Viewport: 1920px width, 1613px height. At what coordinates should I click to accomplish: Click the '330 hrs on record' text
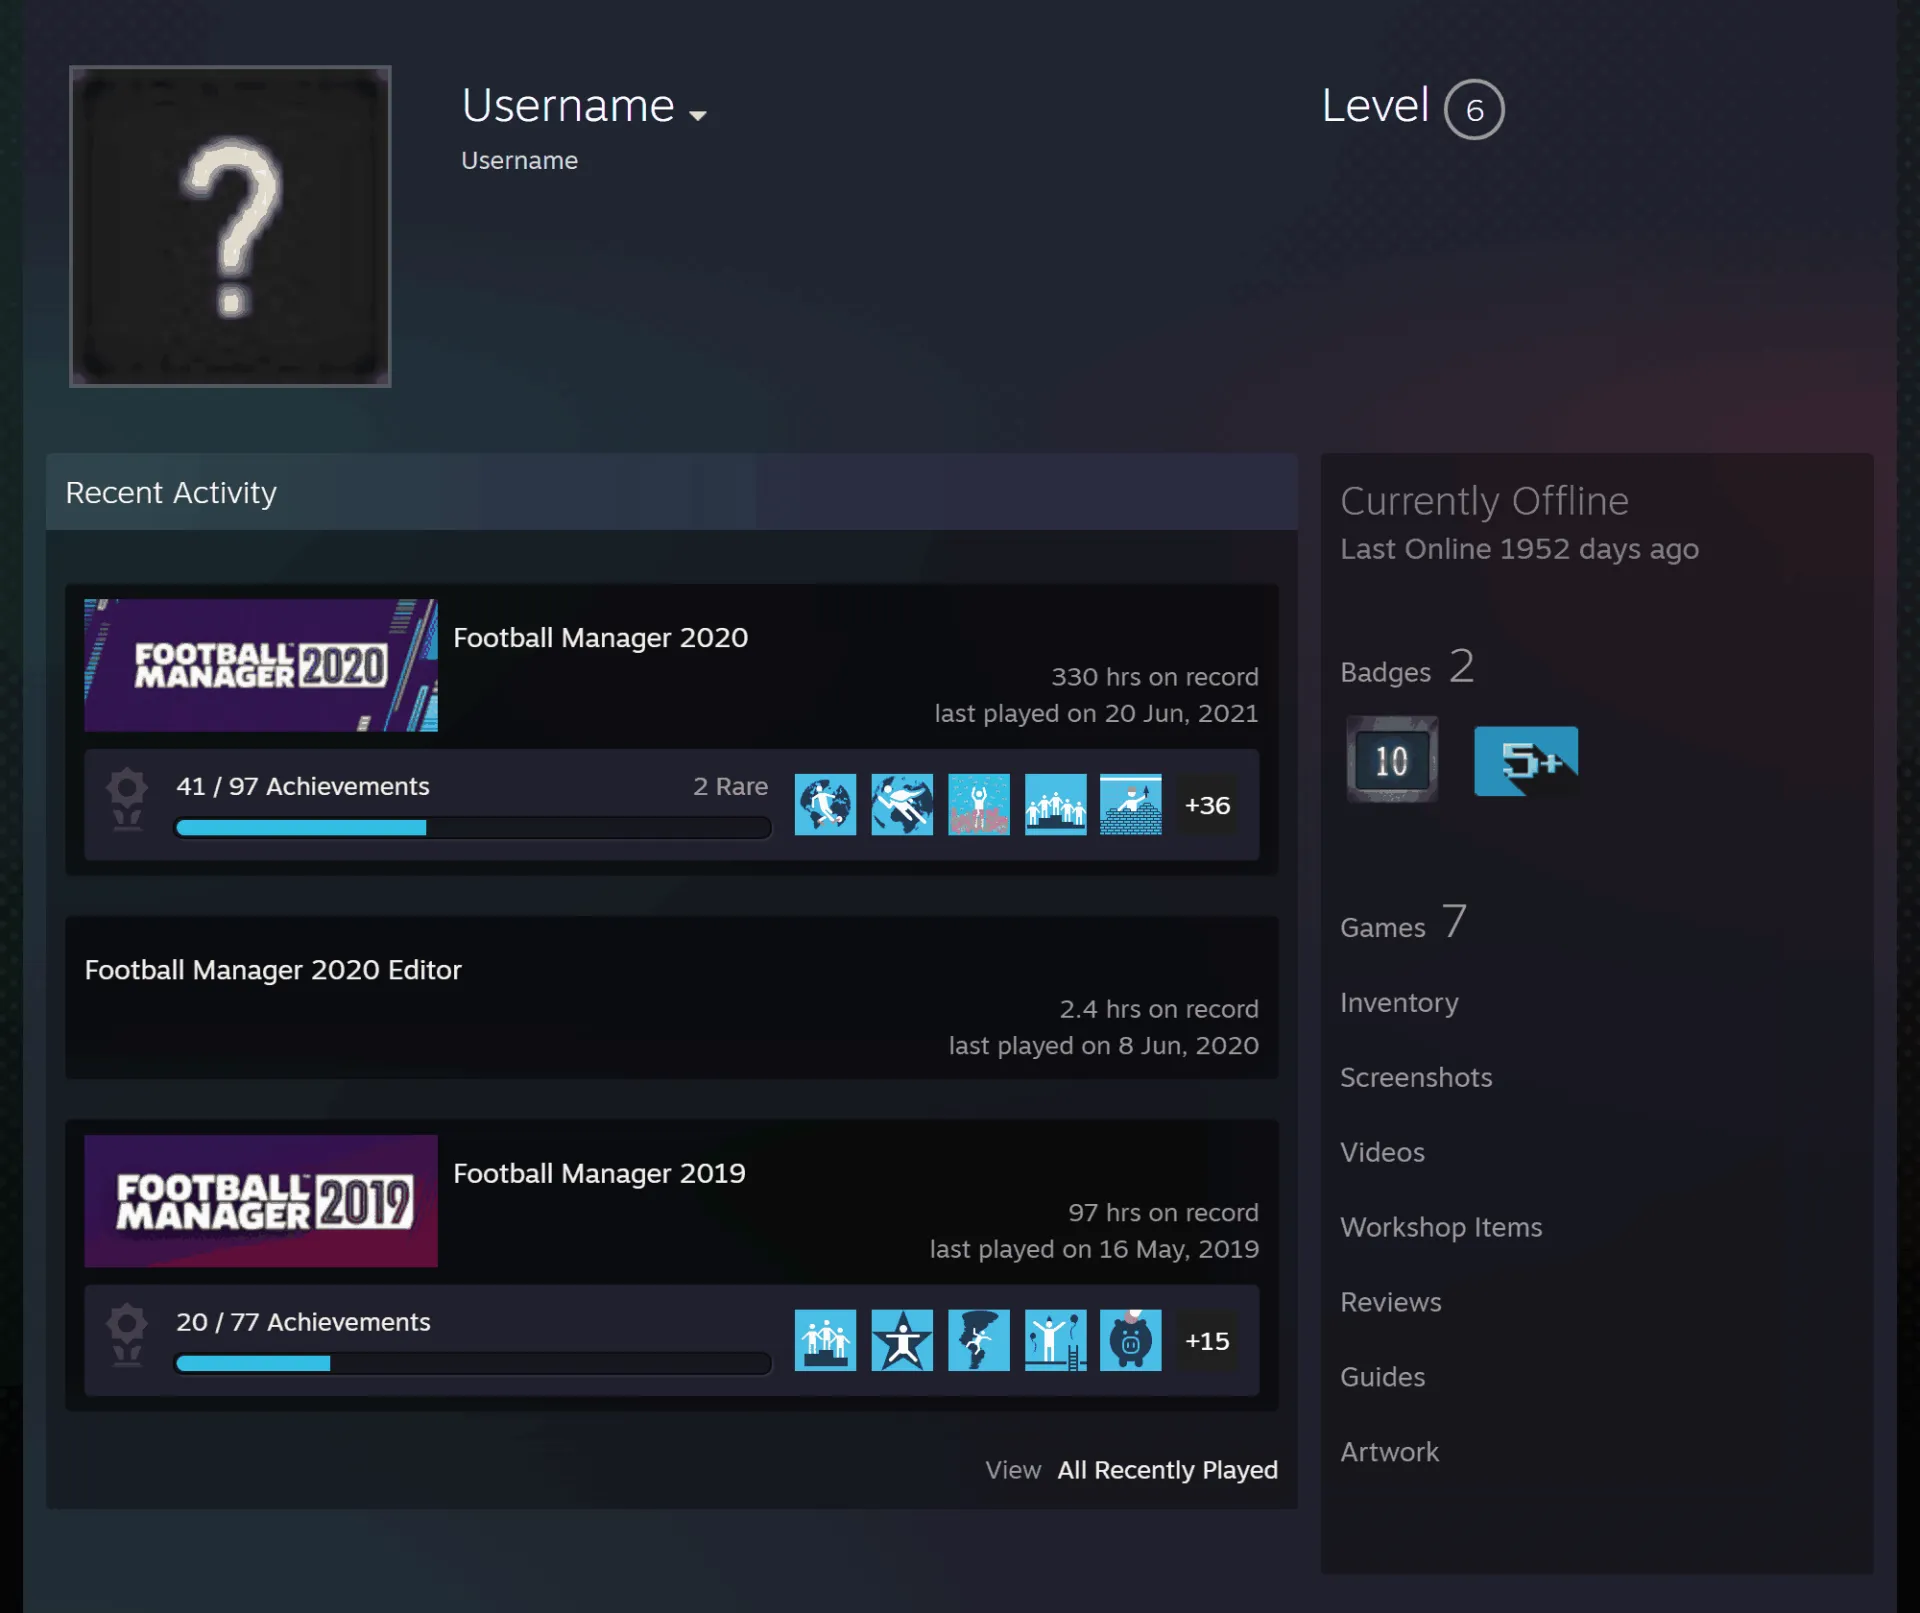pos(1155,677)
